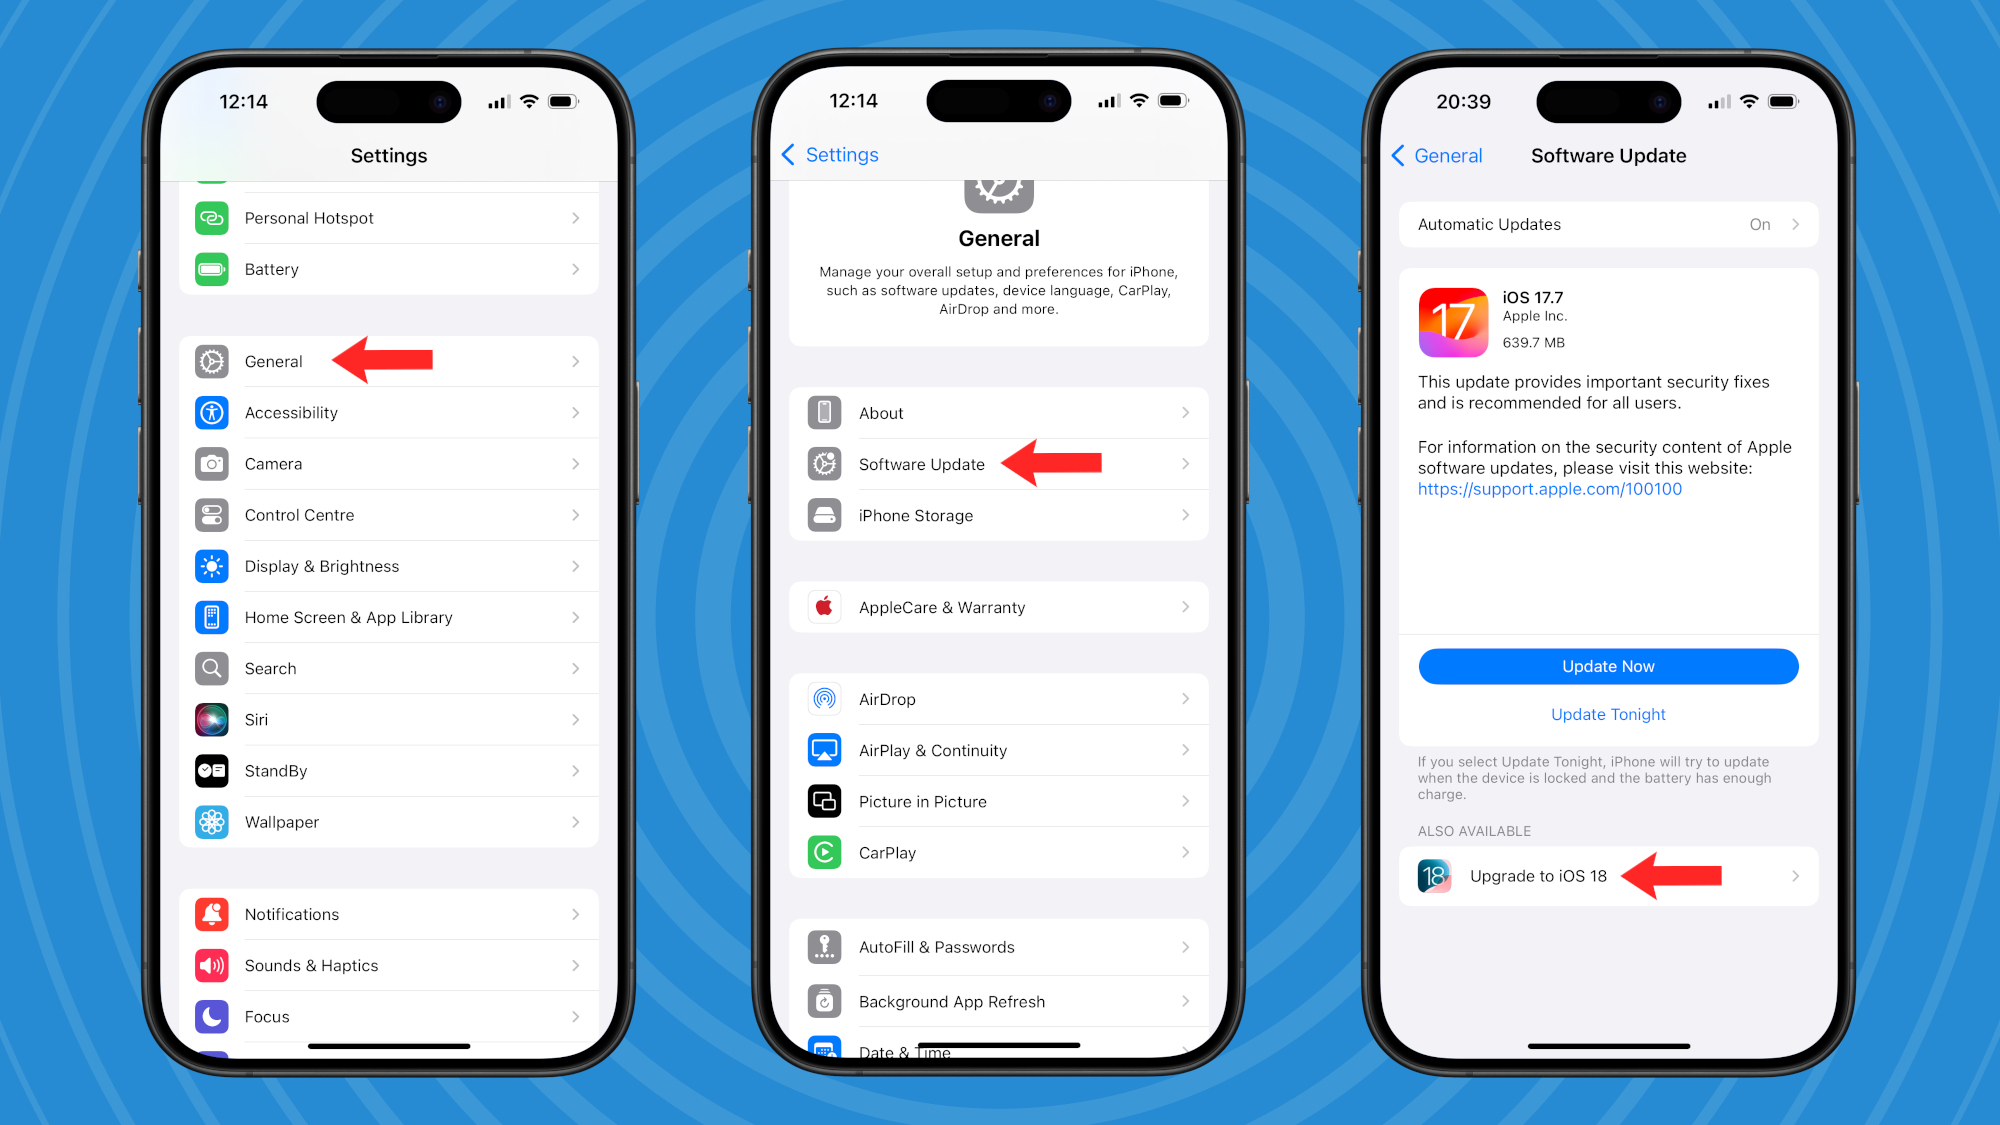Tap Update Tonight option
The height and width of the screenshot is (1125, 2000).
coord(1607,714)
